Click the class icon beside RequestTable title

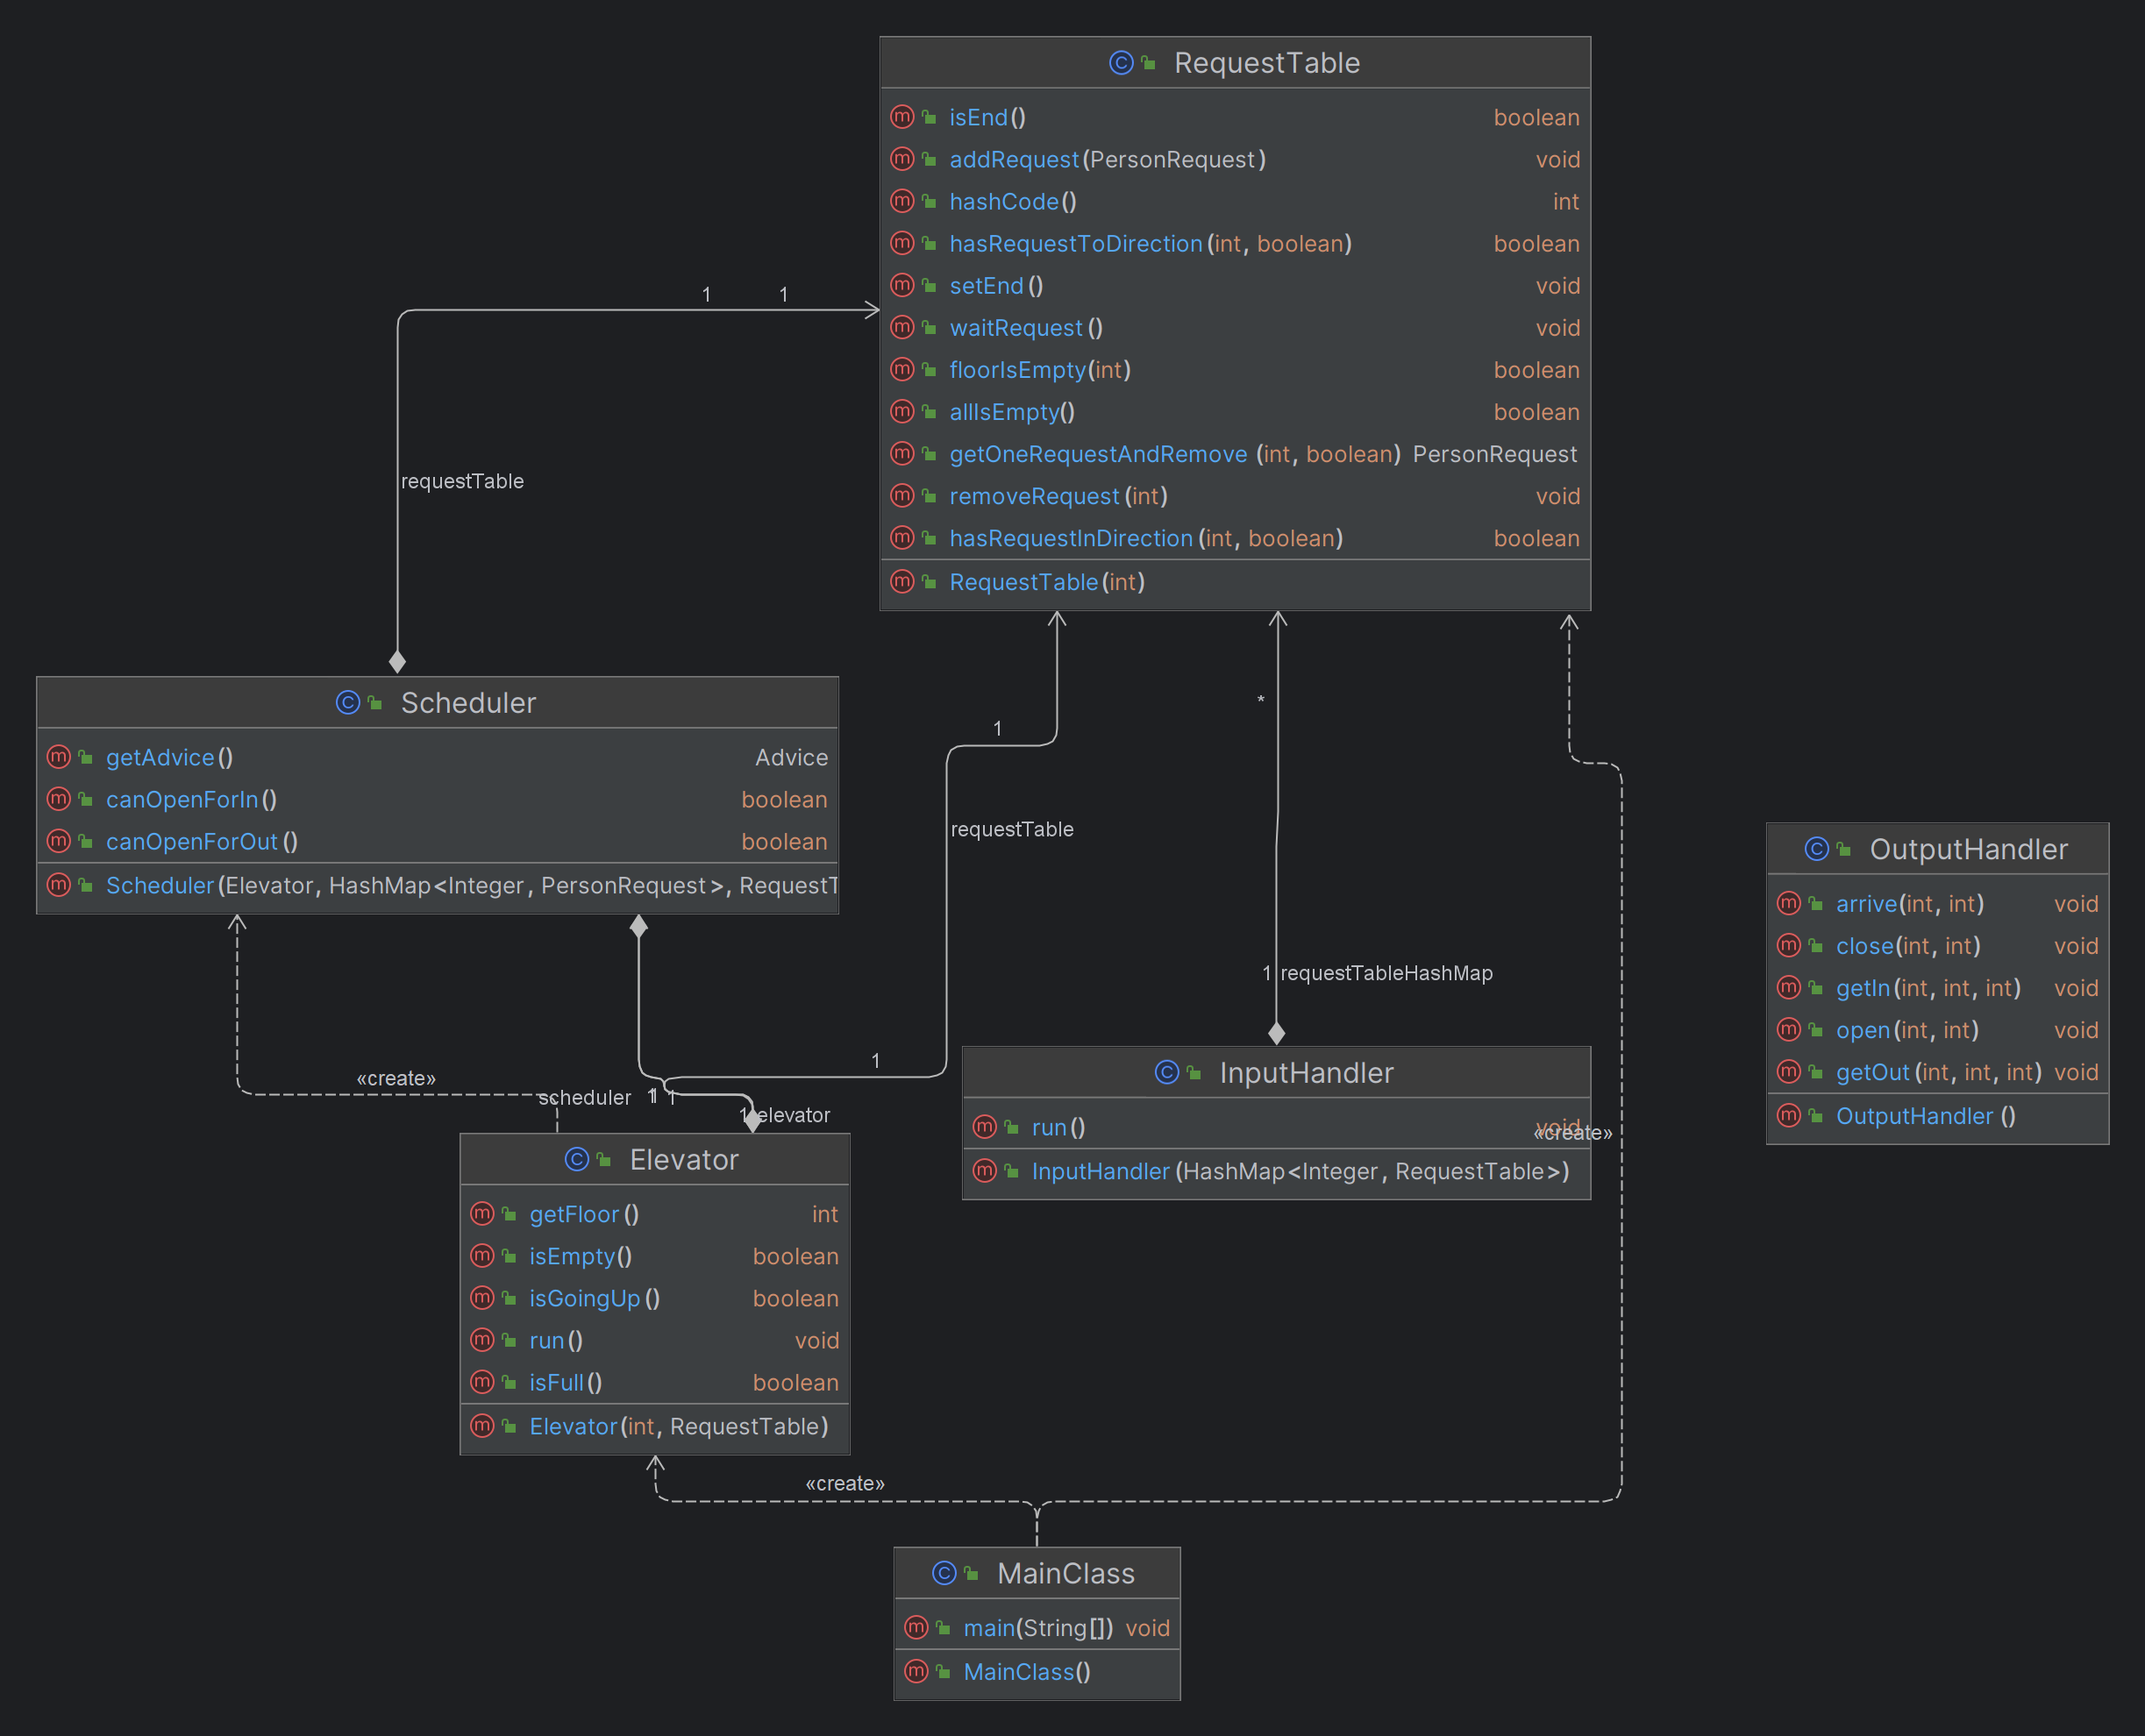[1121, 63]
